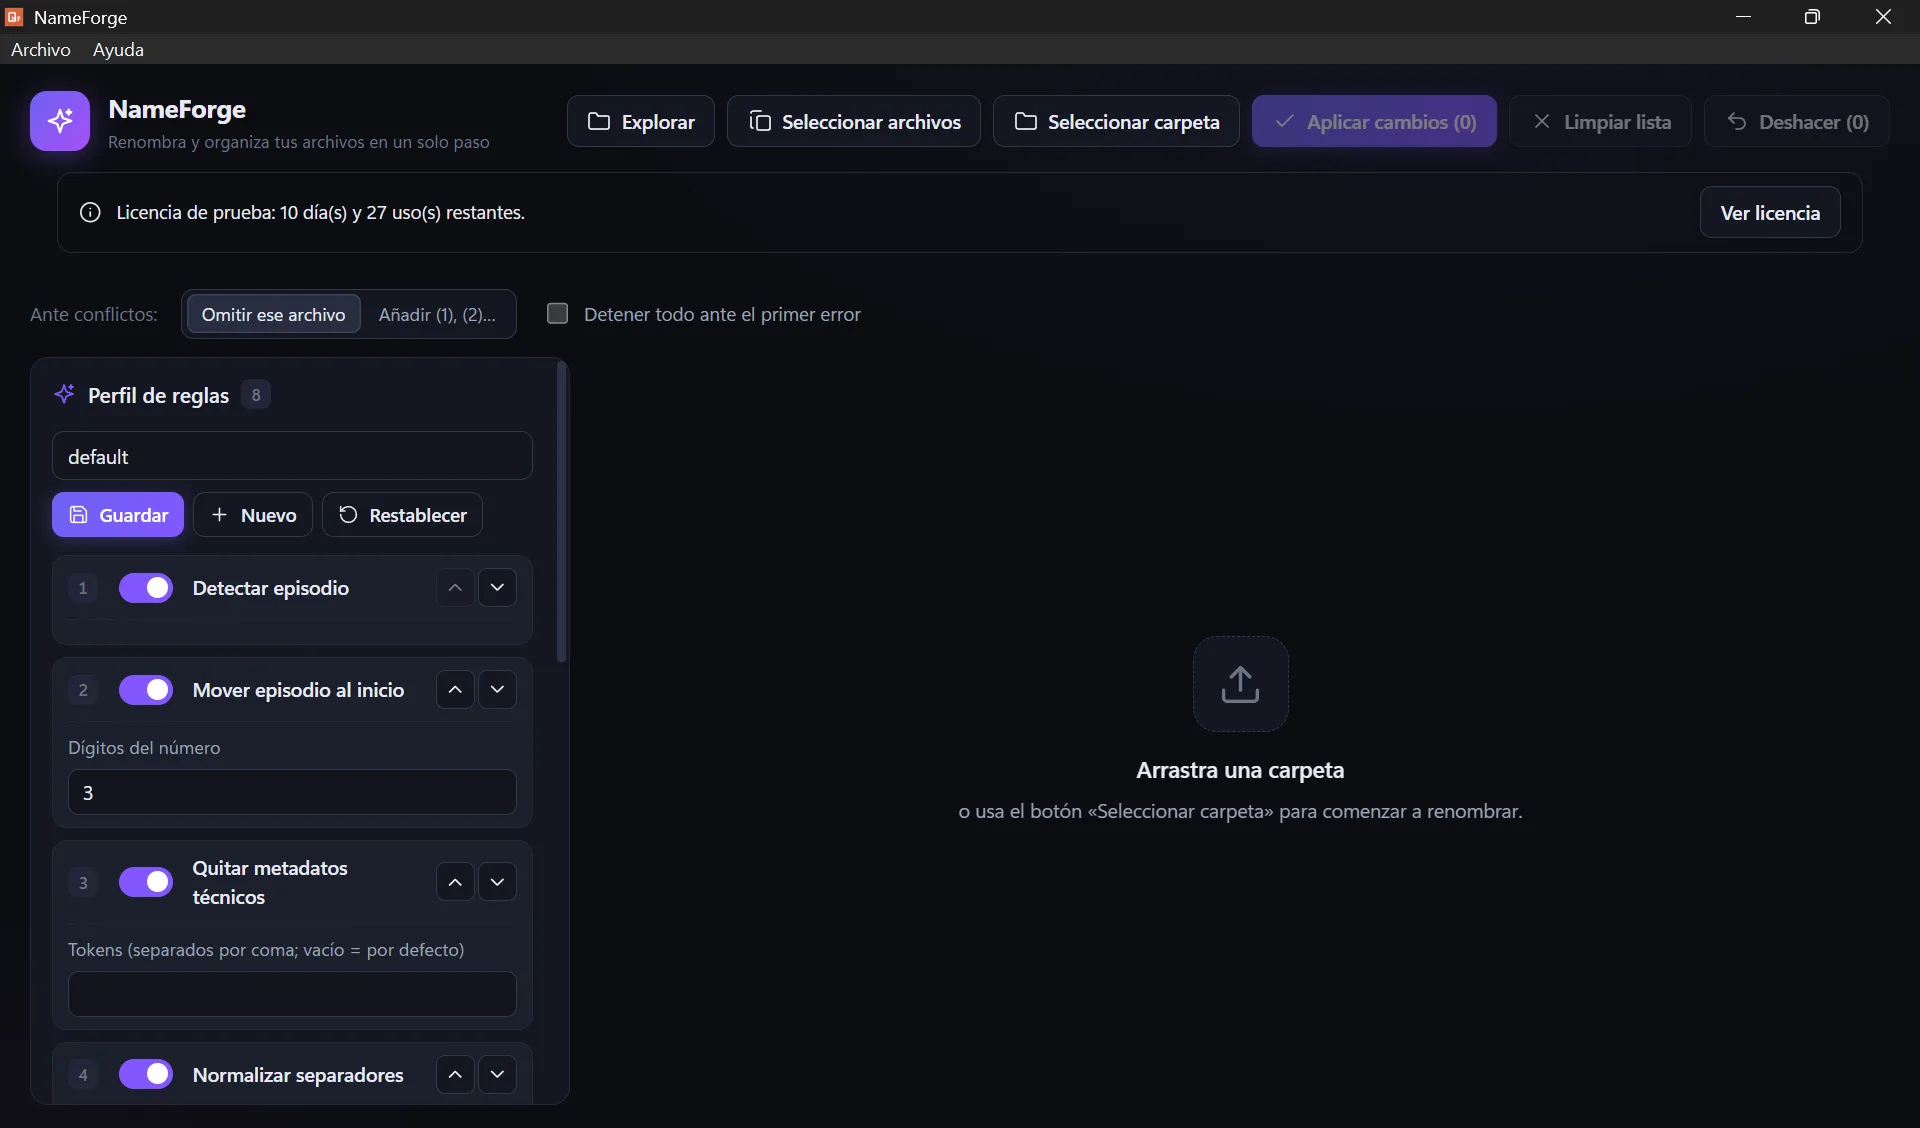This screenshot has width=1920, height=1128.
Task: Click rule number 4 badge
Action: [x=83, y=1074]
